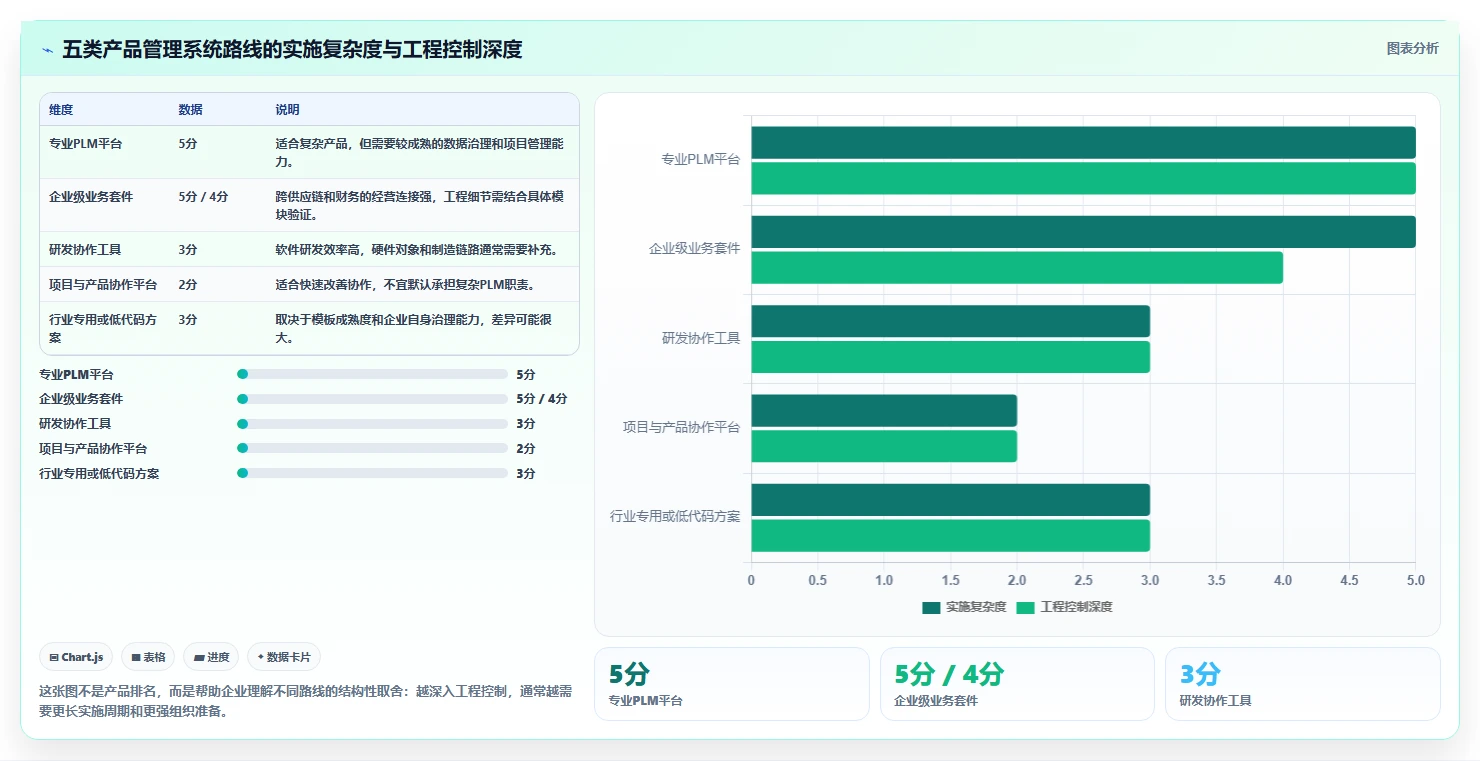The width and height of the screenshot is (1480, 761).
Task: Click the 专业PLM平台 实施复杂度 dark bar
Action: pos(1083,142)
